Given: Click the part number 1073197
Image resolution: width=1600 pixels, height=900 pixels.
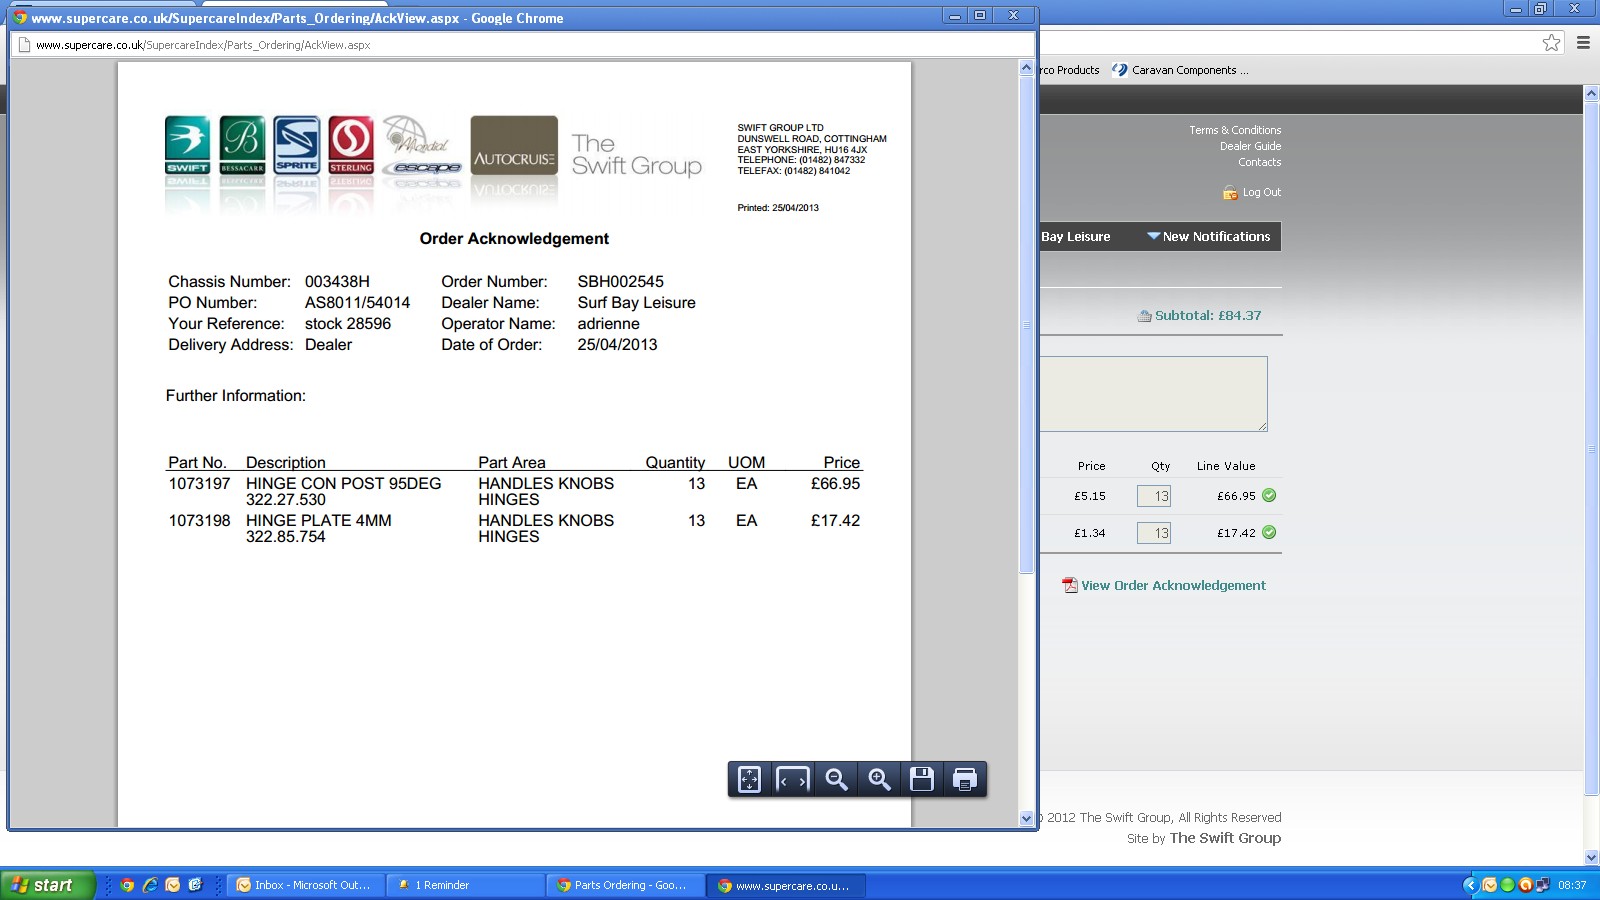Looking at the screenshot, I should tap(199, 484).
